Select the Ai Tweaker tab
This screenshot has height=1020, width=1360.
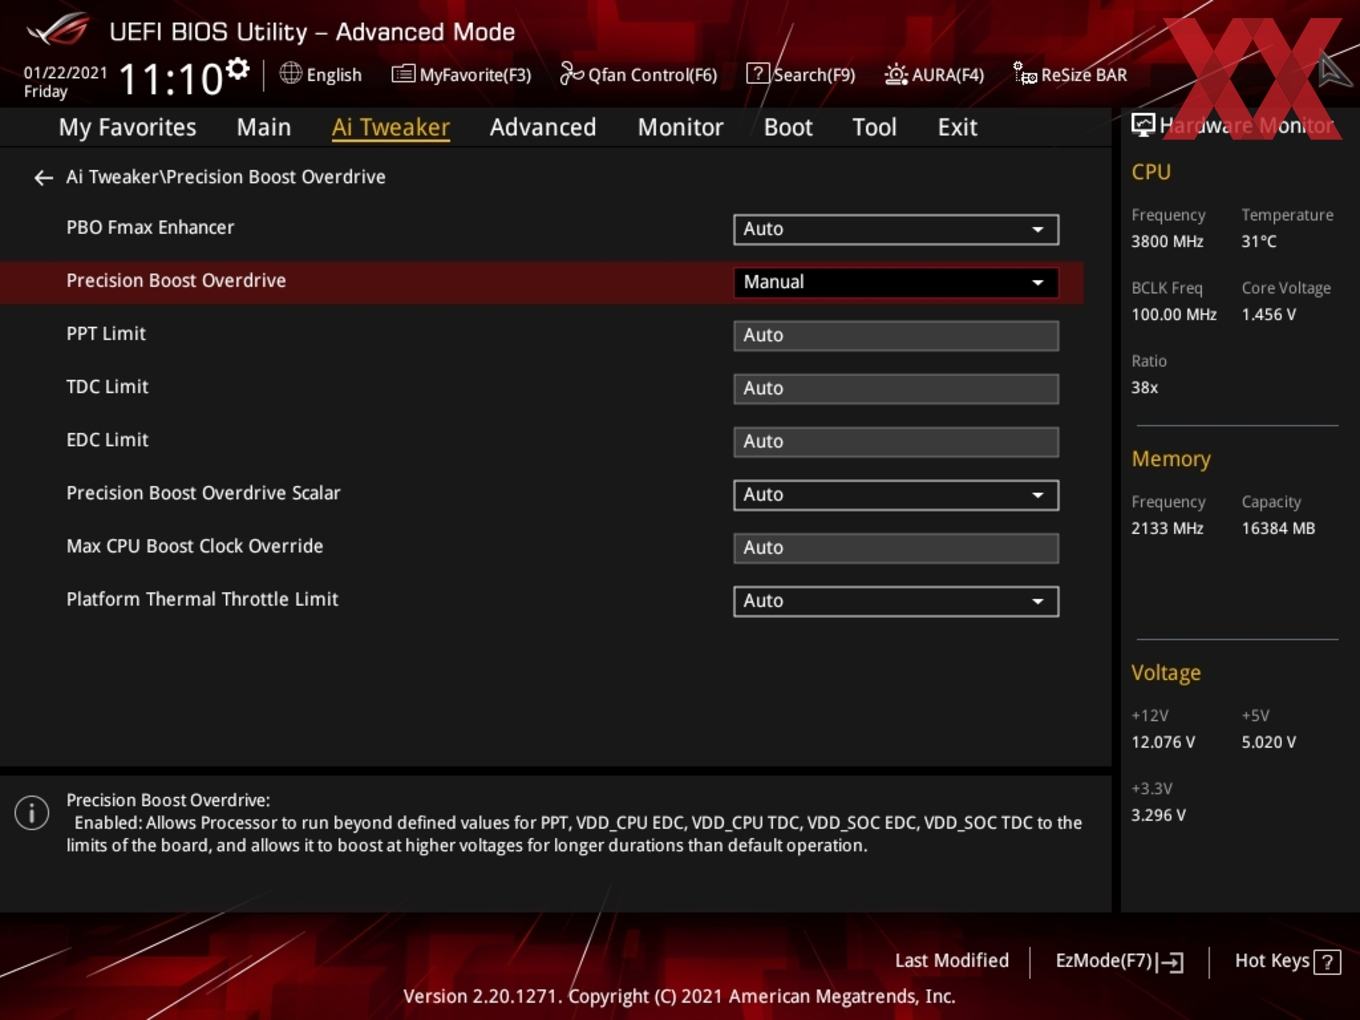click(391, 127)
